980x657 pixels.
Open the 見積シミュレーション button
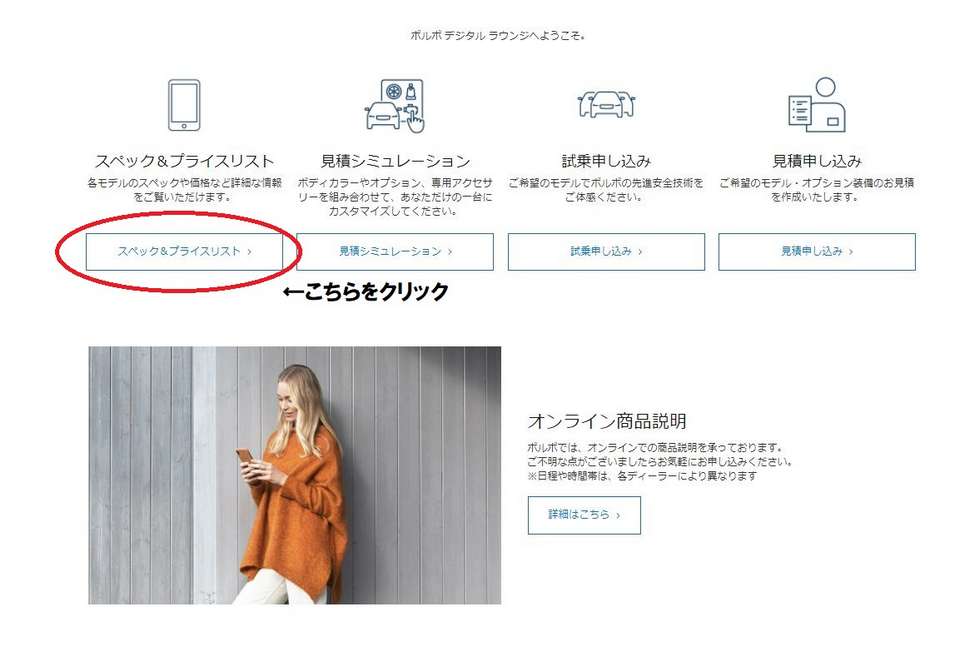point(395,252)
